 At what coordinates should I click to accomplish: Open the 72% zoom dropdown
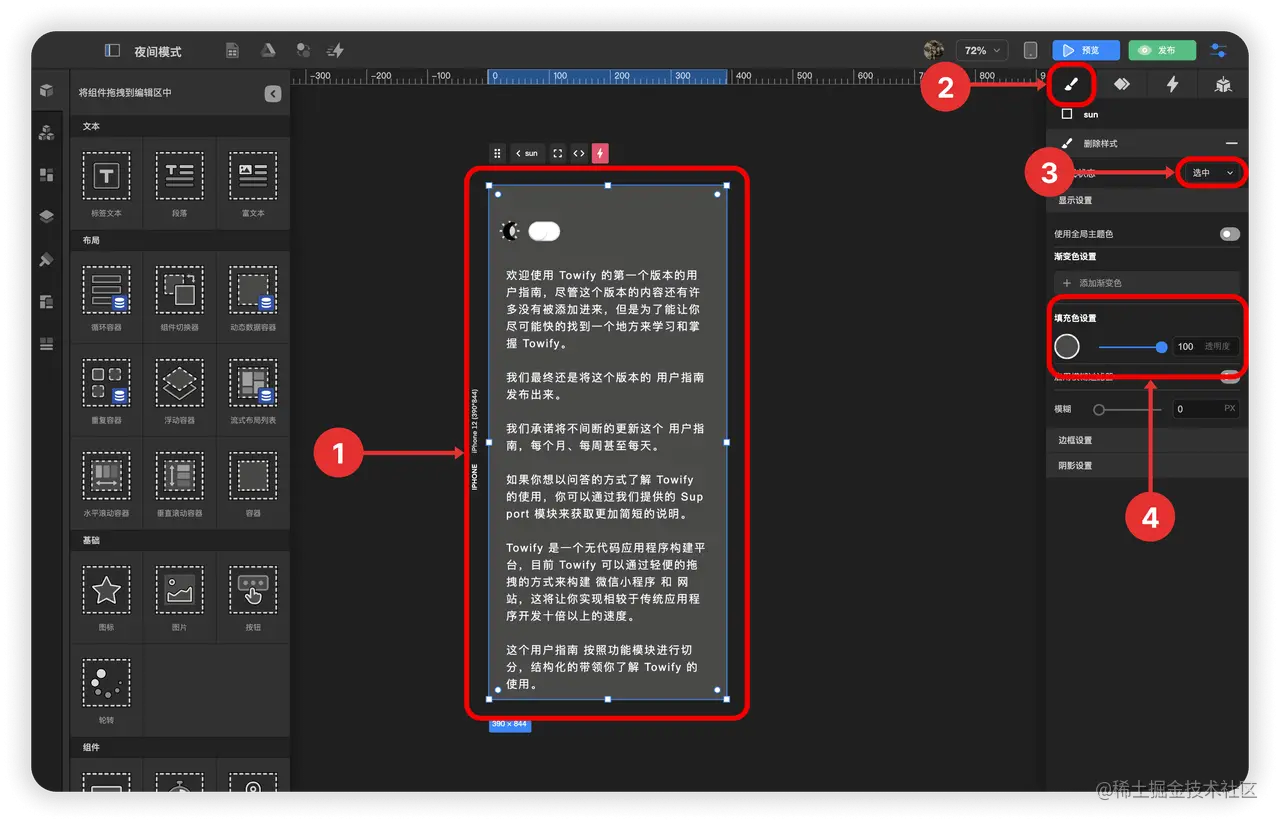coord(981,50)
